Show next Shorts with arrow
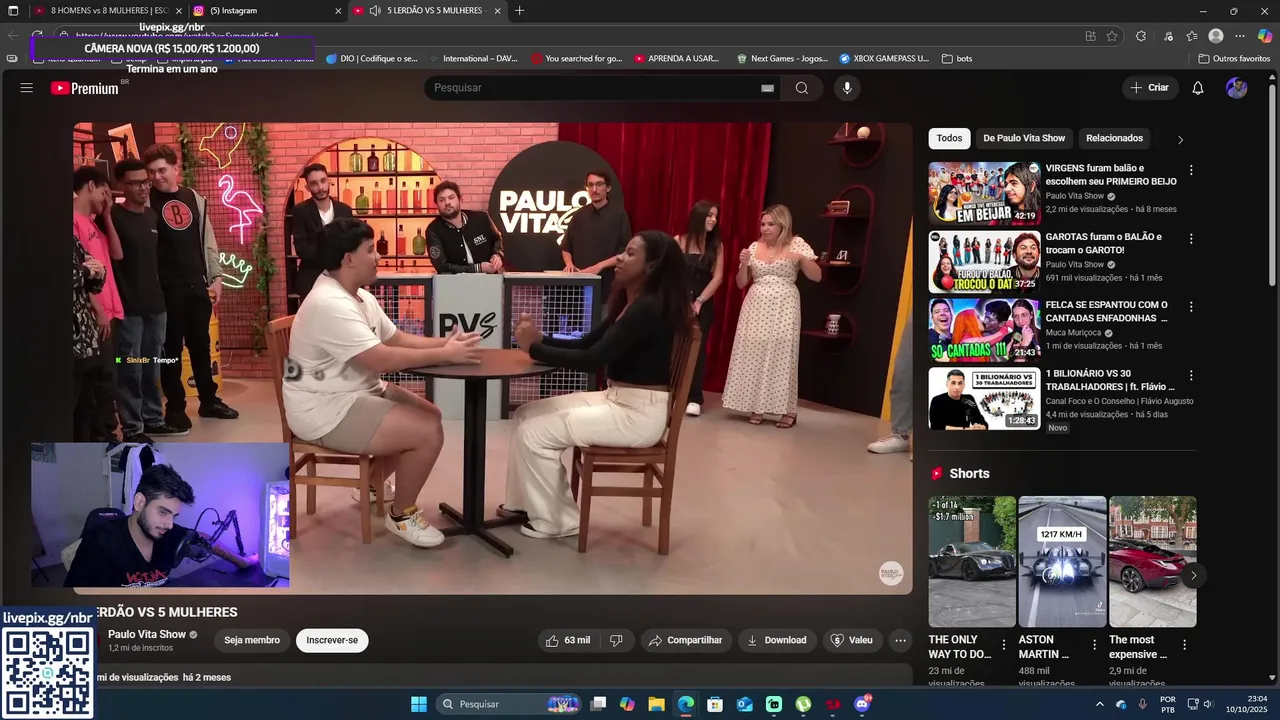Image resolution: width=1280 pixels, height=720 pixels. point(1193,575)
